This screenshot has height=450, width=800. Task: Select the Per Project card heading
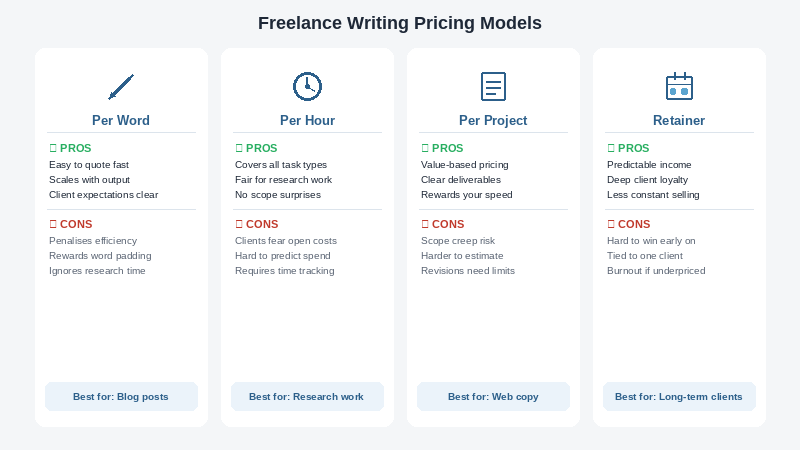coord(493,120)
